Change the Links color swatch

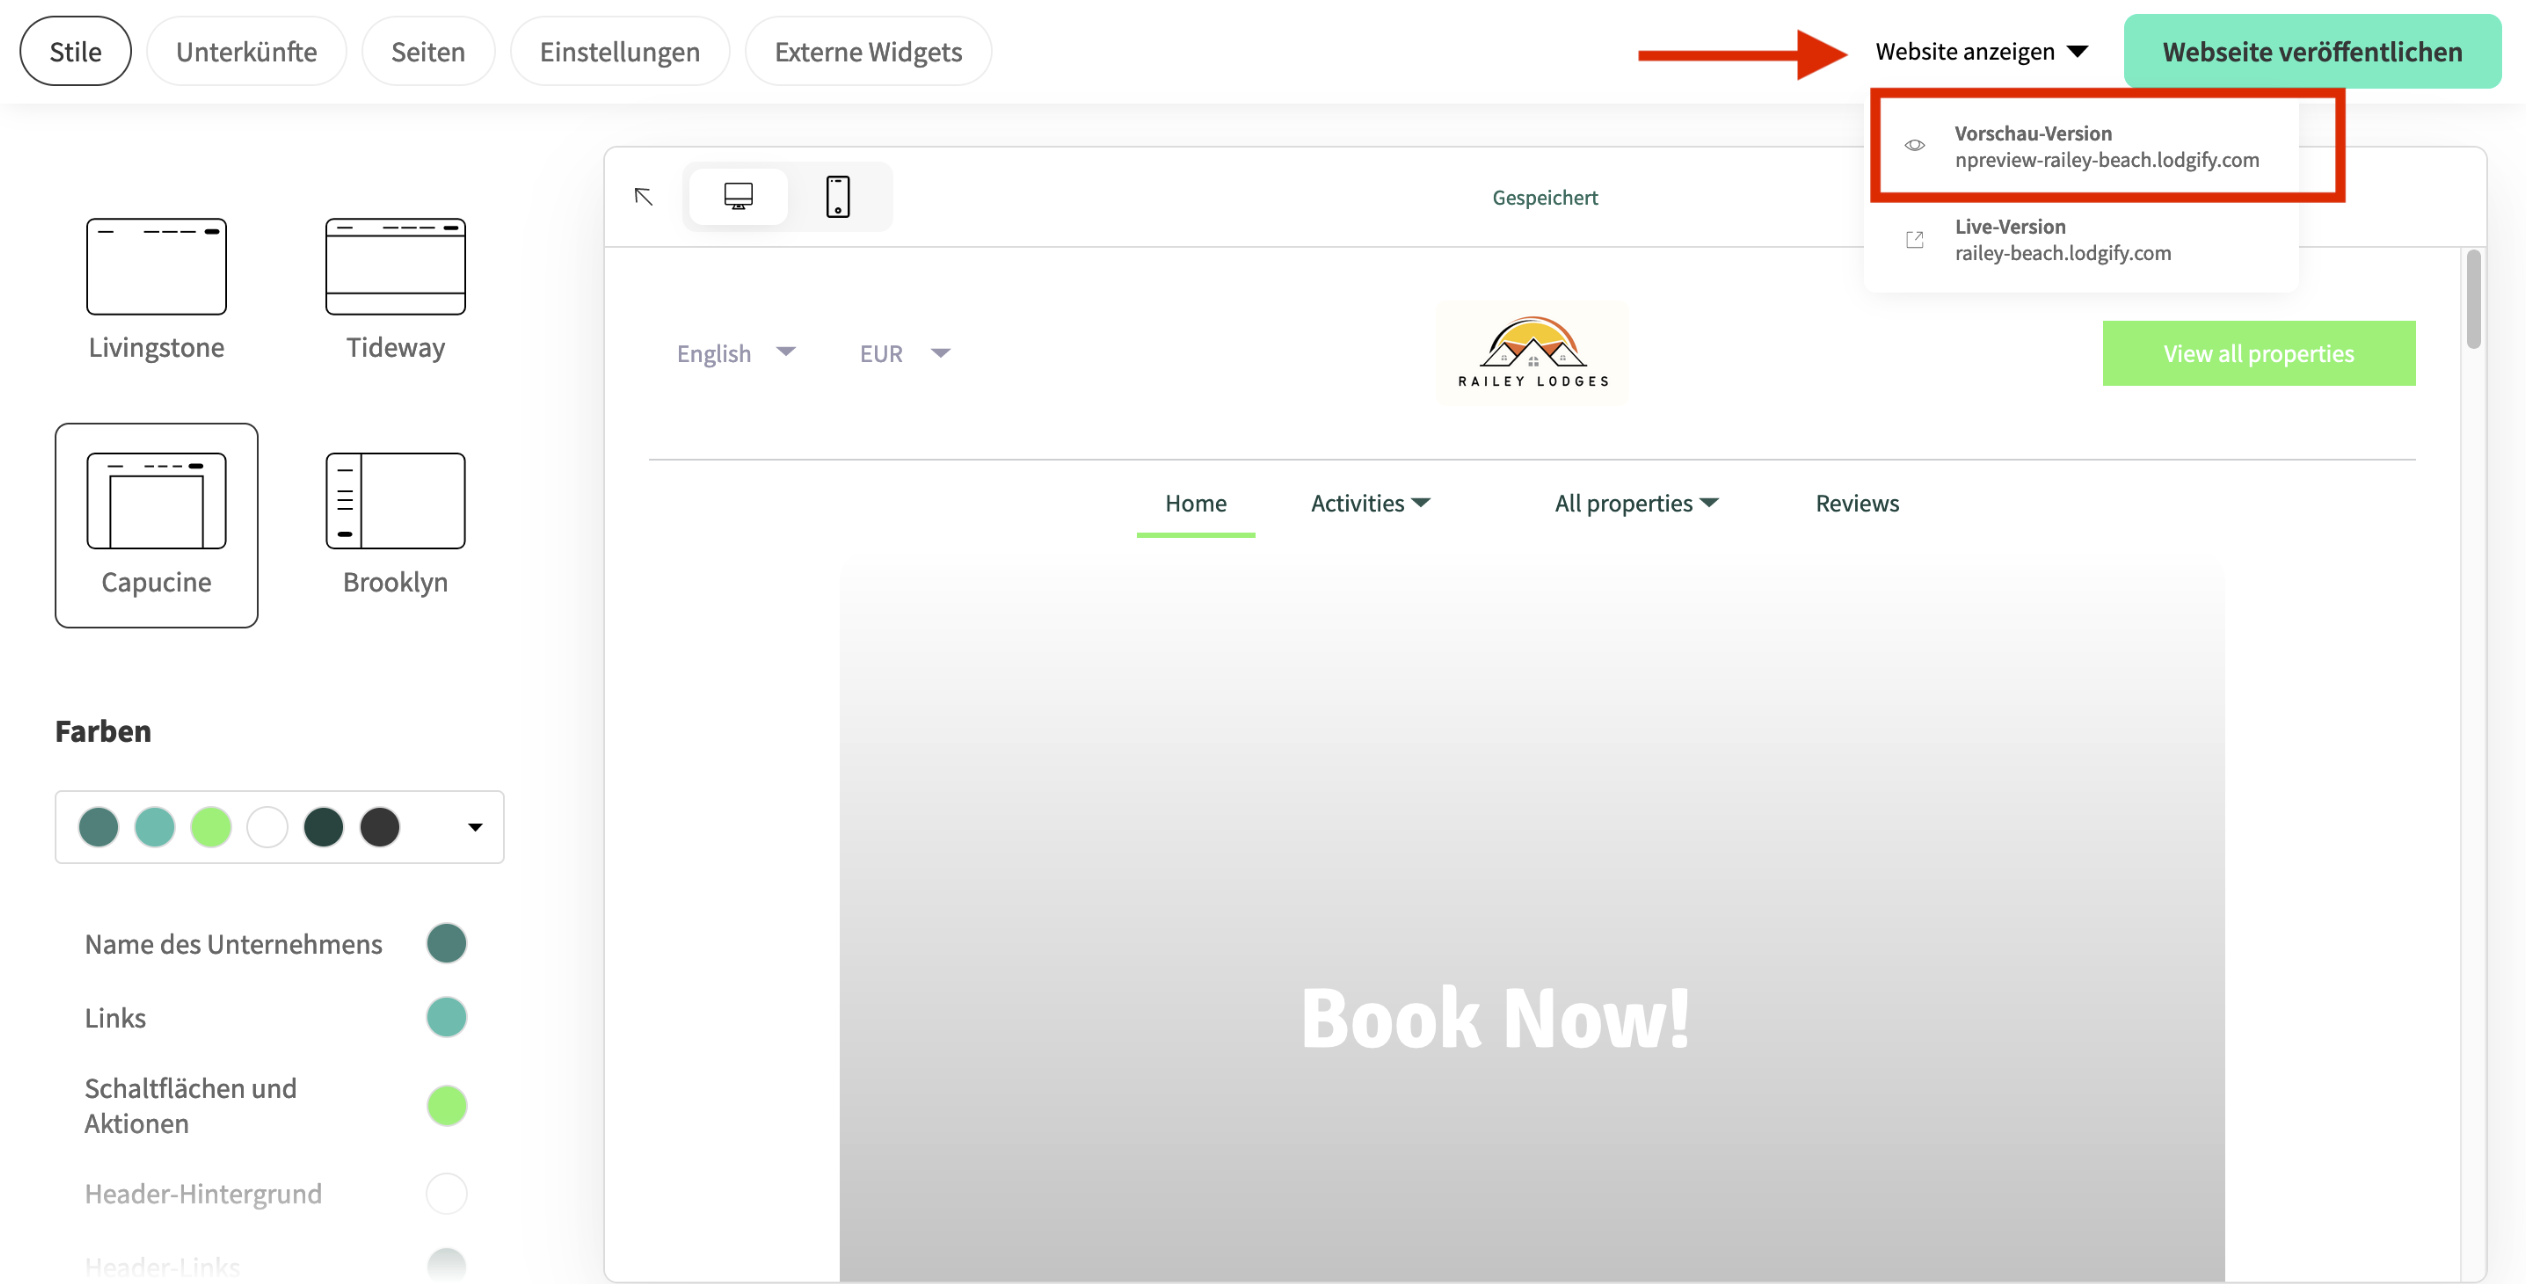click(446, 1017)
